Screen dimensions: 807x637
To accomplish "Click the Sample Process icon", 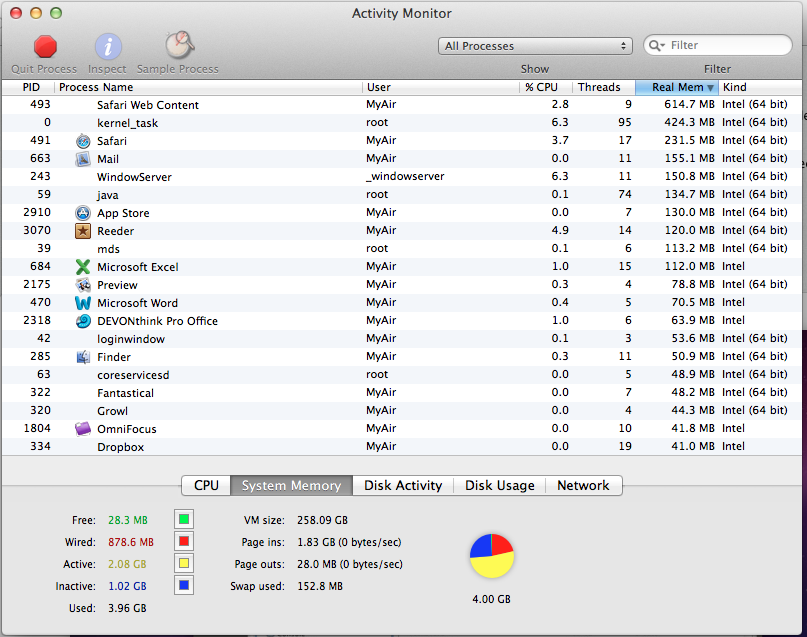I will click(x=179, y=45).
